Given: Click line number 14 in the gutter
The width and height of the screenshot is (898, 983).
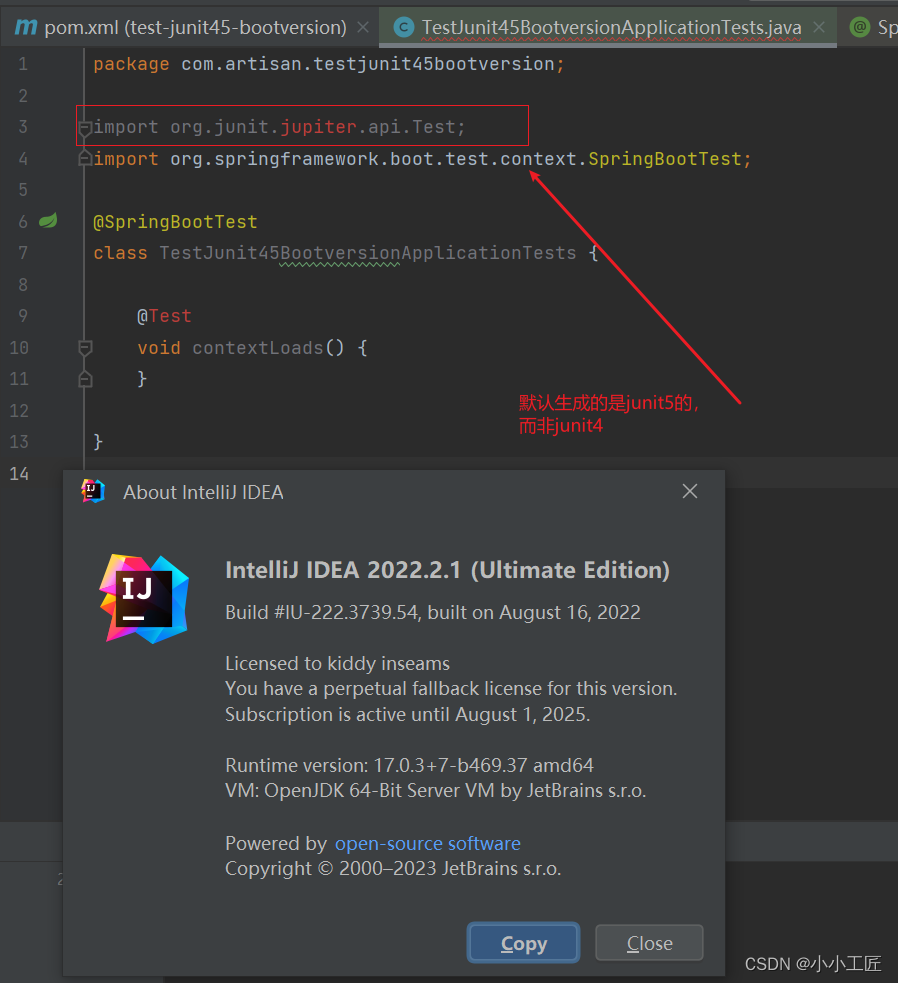Looking at the screenshot, I should click(x=19, y=473).
